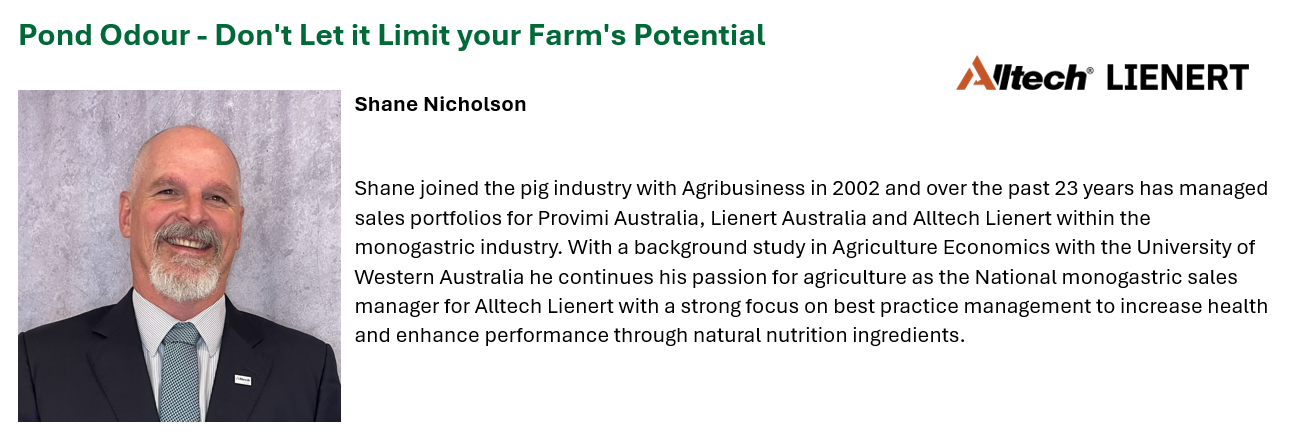This screenshot has height=442, width=1292.
Task: Click the registered trademark symbol beside Alltech
Action: [1089, 70]
